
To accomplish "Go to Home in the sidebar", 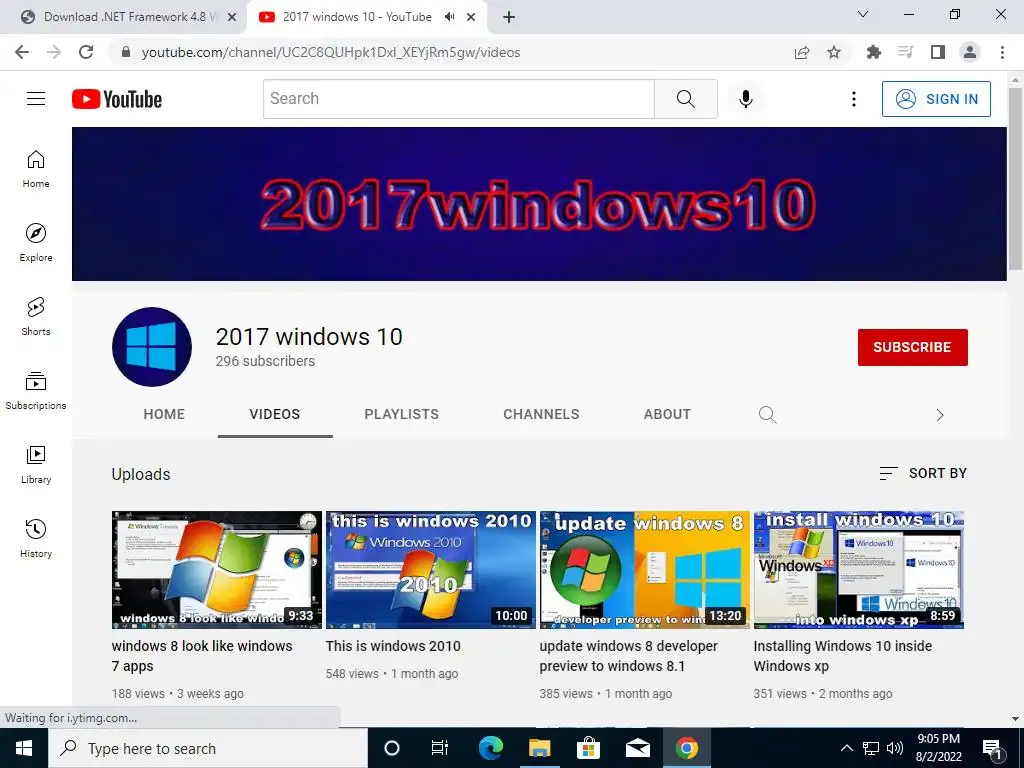I will [36, 168].
